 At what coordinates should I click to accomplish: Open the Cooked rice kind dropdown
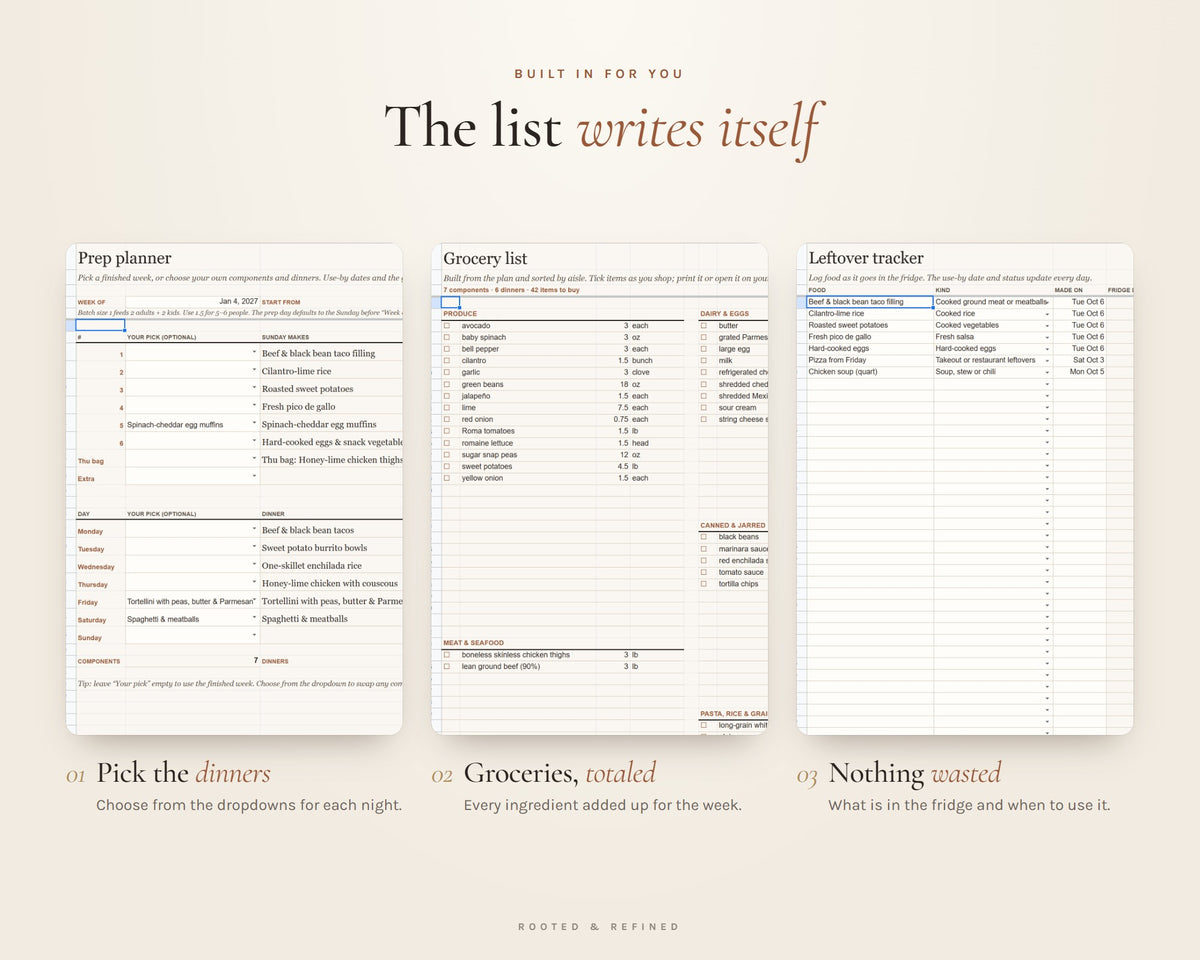pos(1047,314)
